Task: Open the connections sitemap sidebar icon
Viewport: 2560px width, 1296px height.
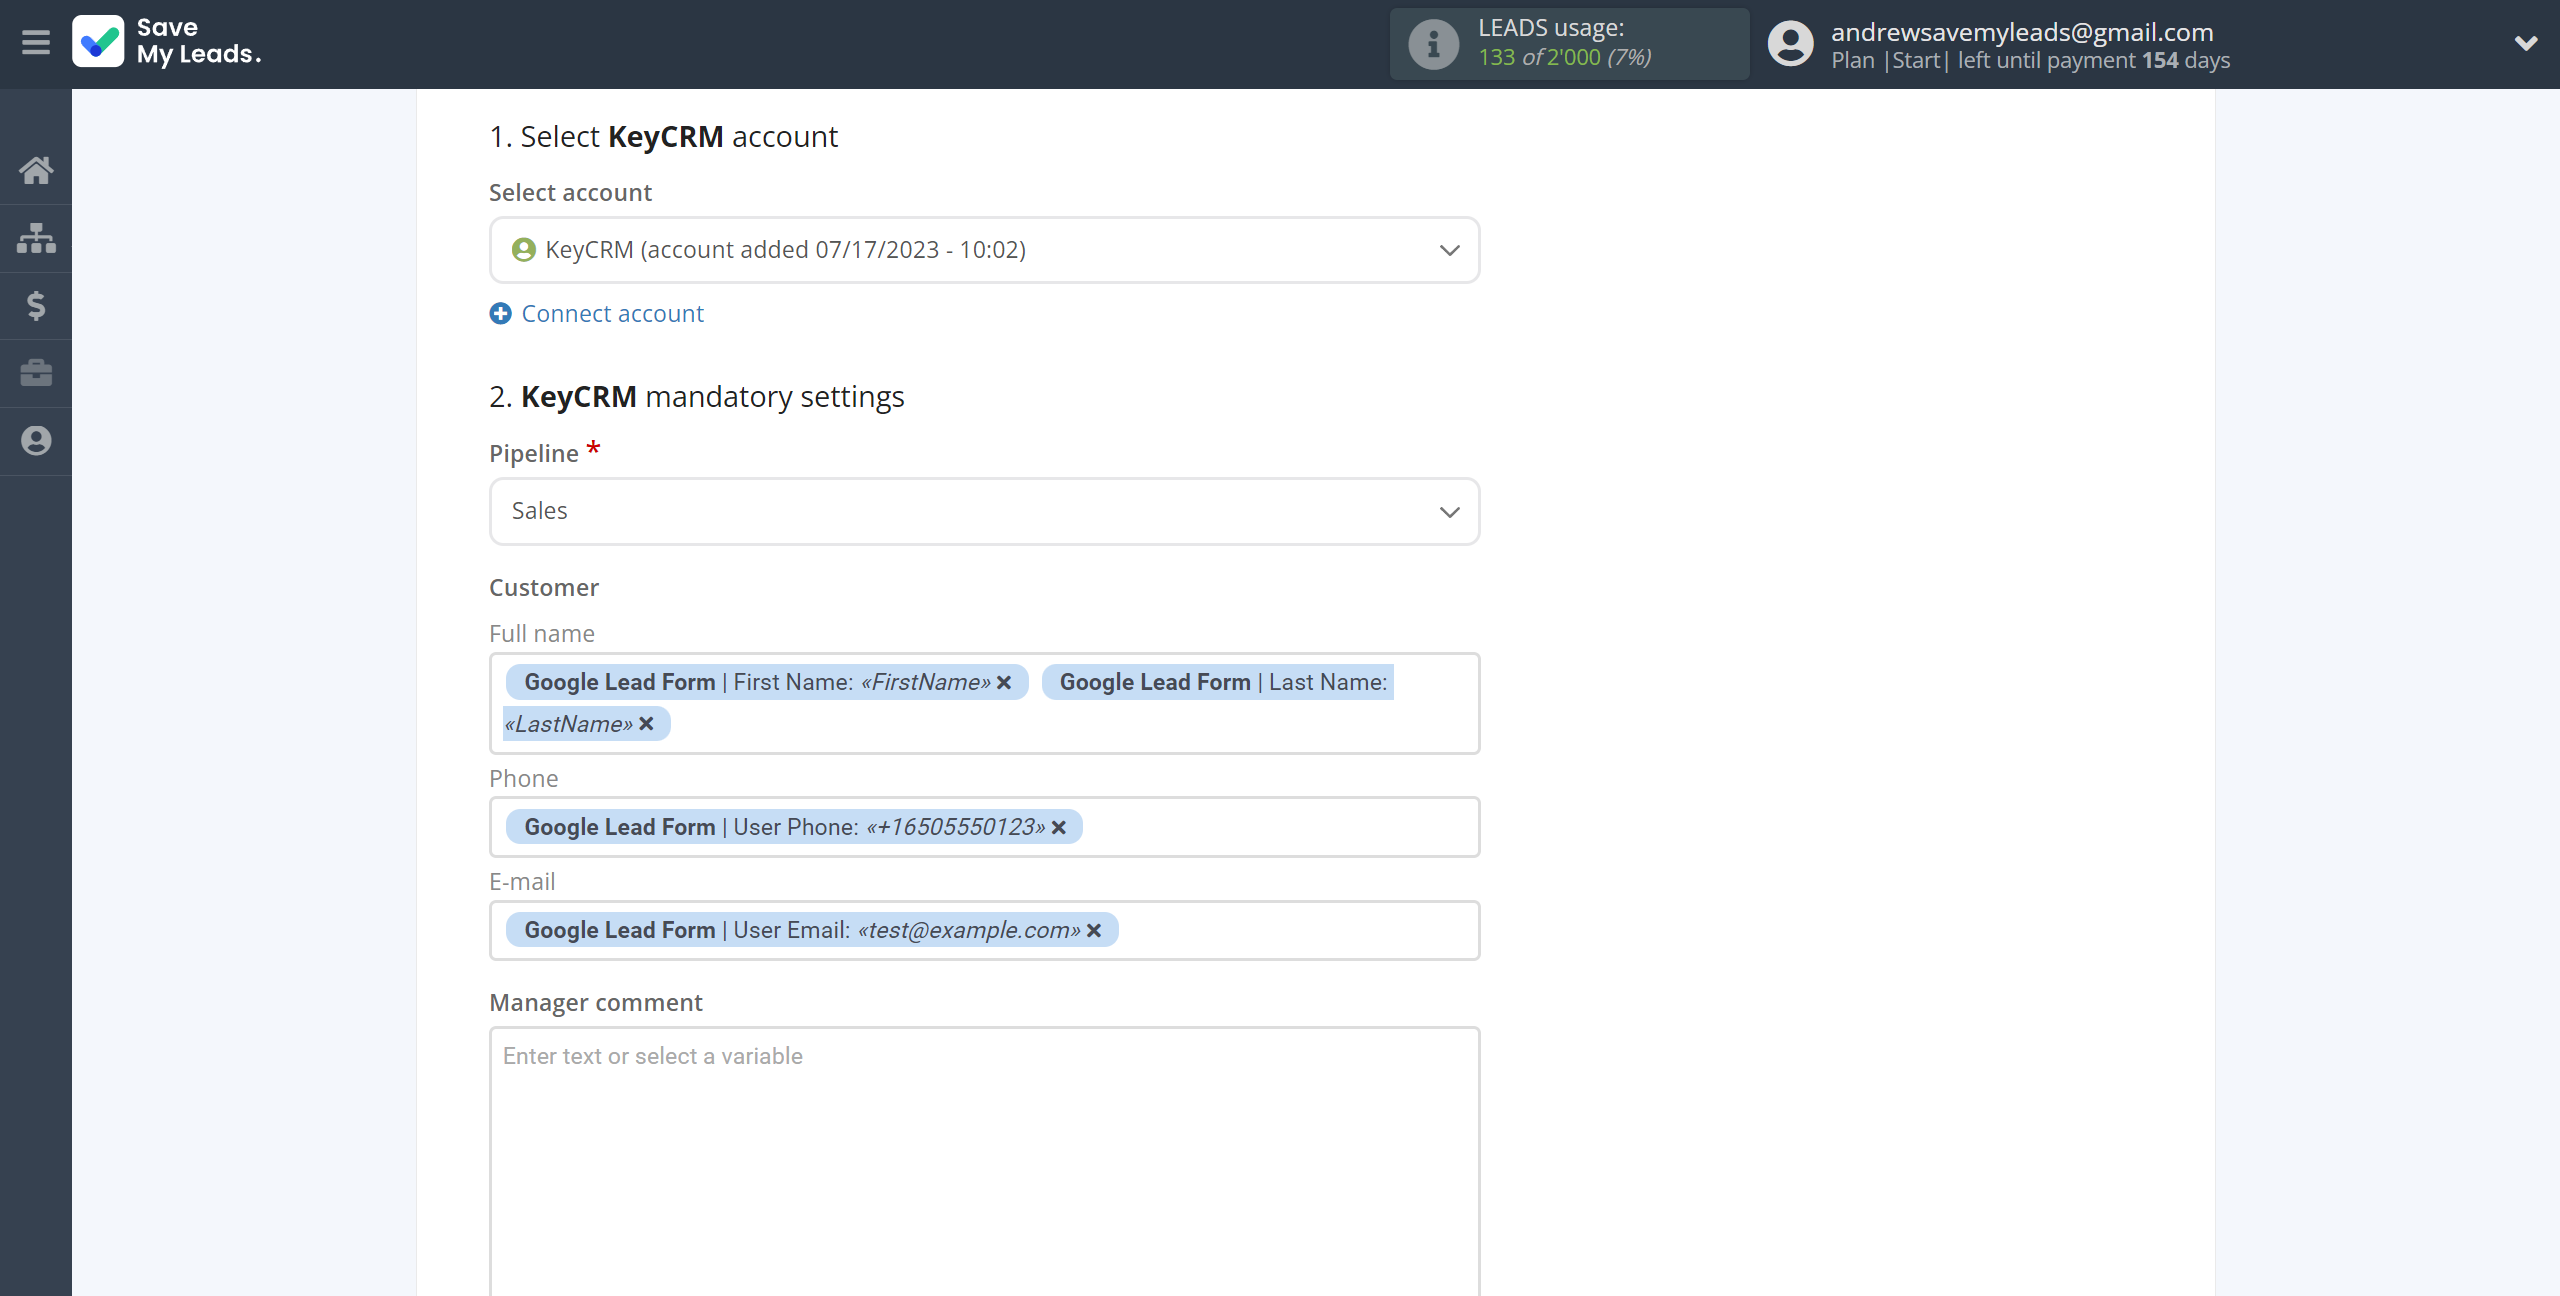Action: click(x=36, y=238)
